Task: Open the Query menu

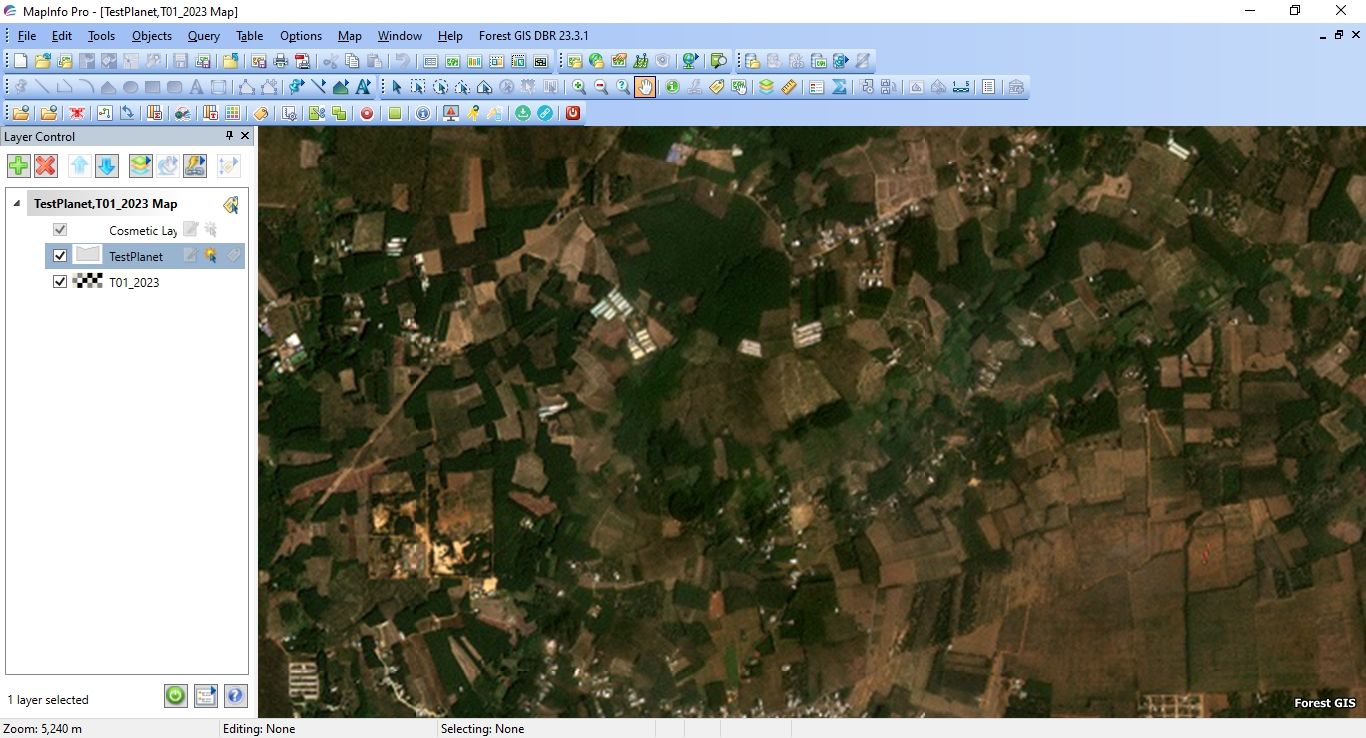Action: (203, 36)
